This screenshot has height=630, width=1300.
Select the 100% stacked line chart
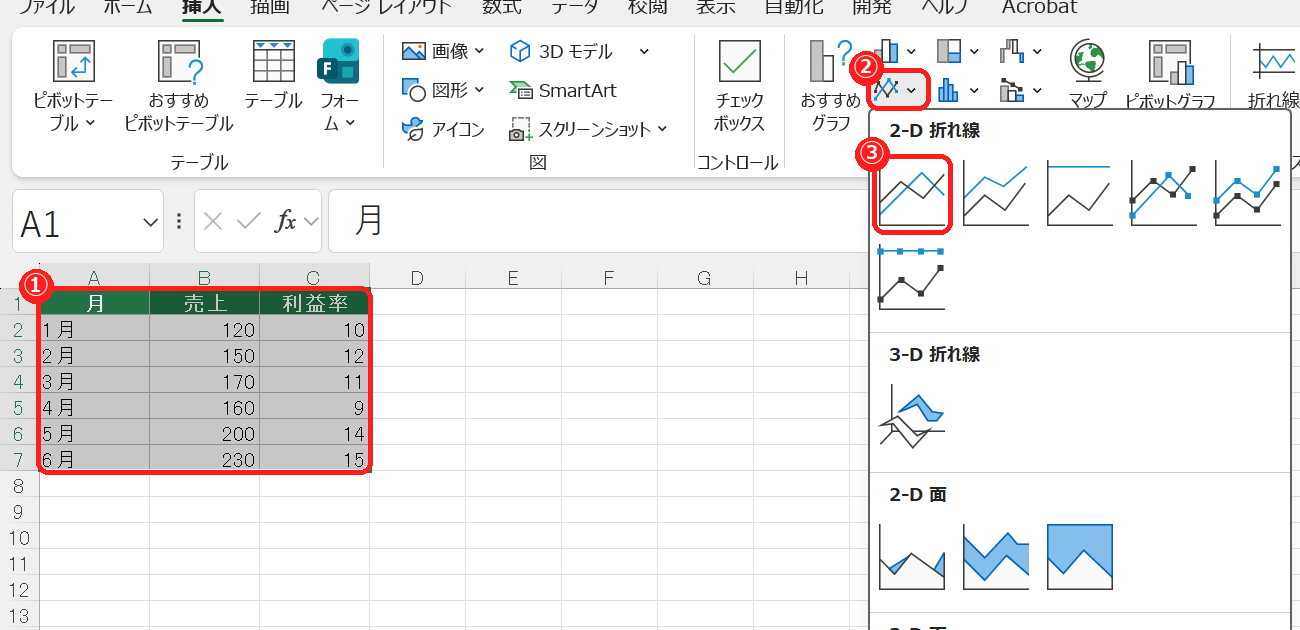click(x=1080, y=192)
